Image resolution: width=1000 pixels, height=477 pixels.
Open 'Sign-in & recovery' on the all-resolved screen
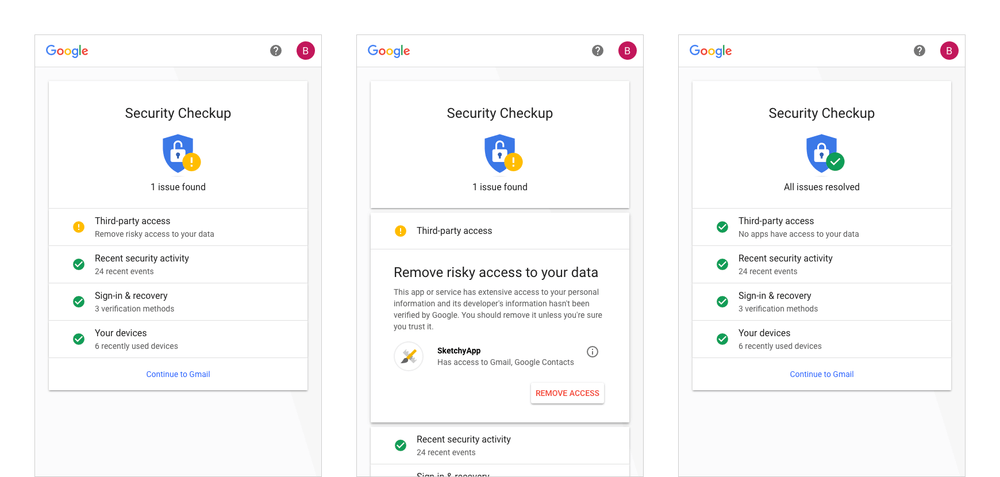(x=821, y=302)
